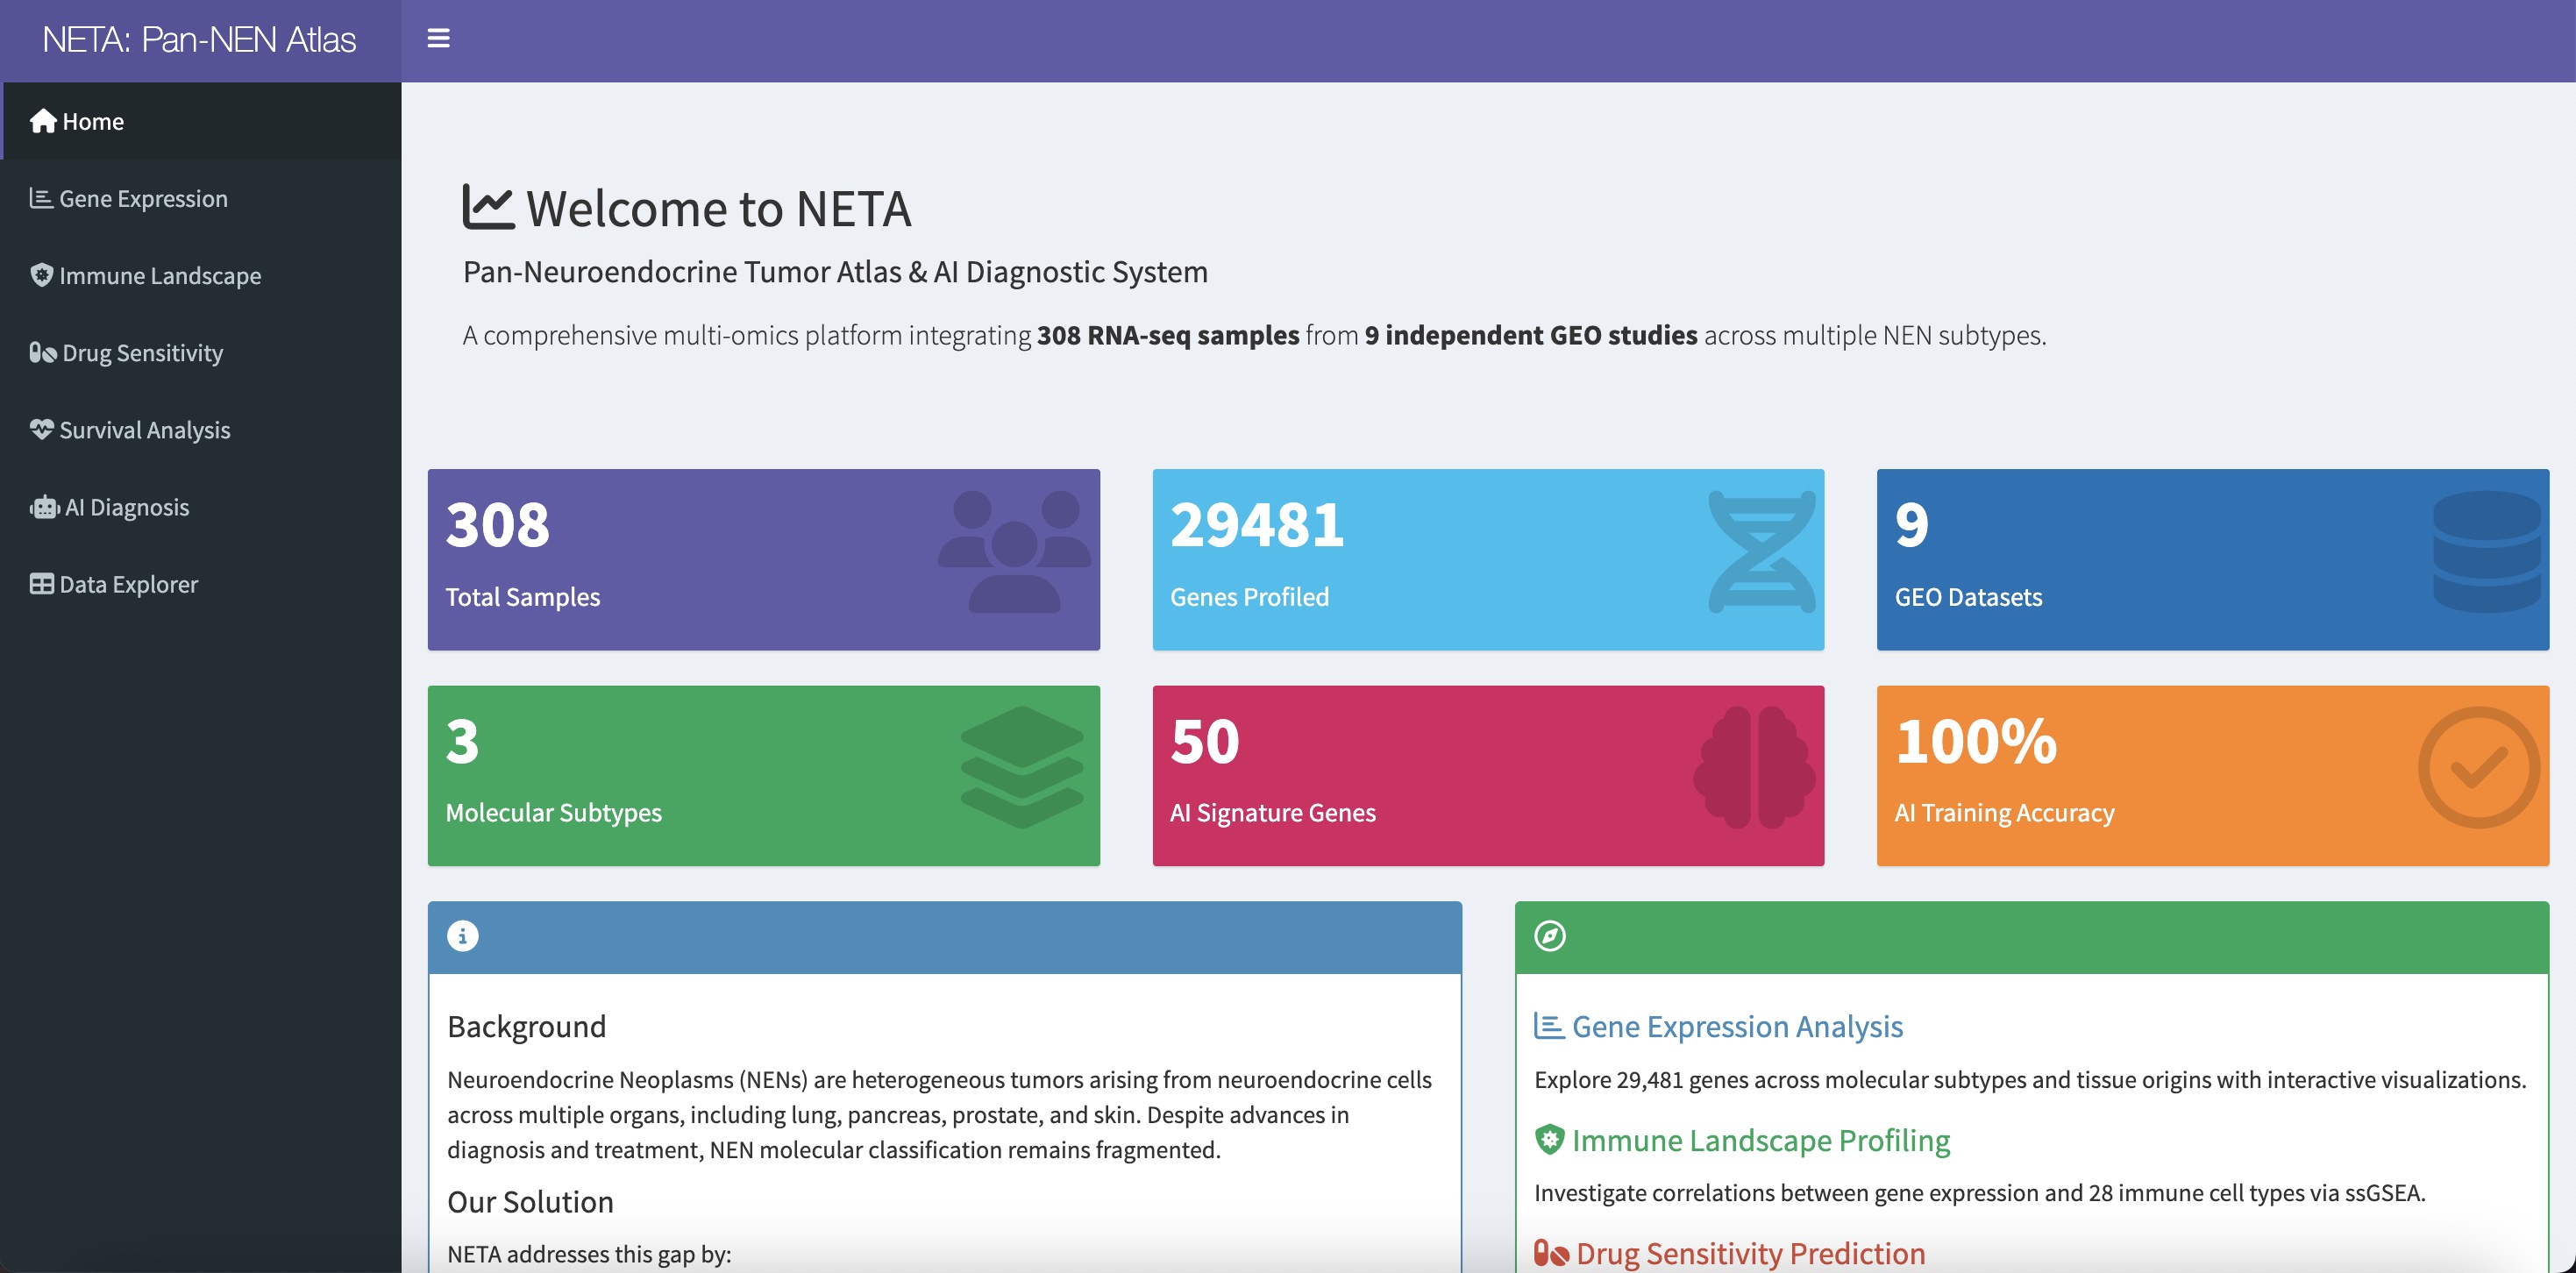Click the NETA: Pan-NEN Atlas header title
2576x1273 pixels.
click(x=199, y=40)
